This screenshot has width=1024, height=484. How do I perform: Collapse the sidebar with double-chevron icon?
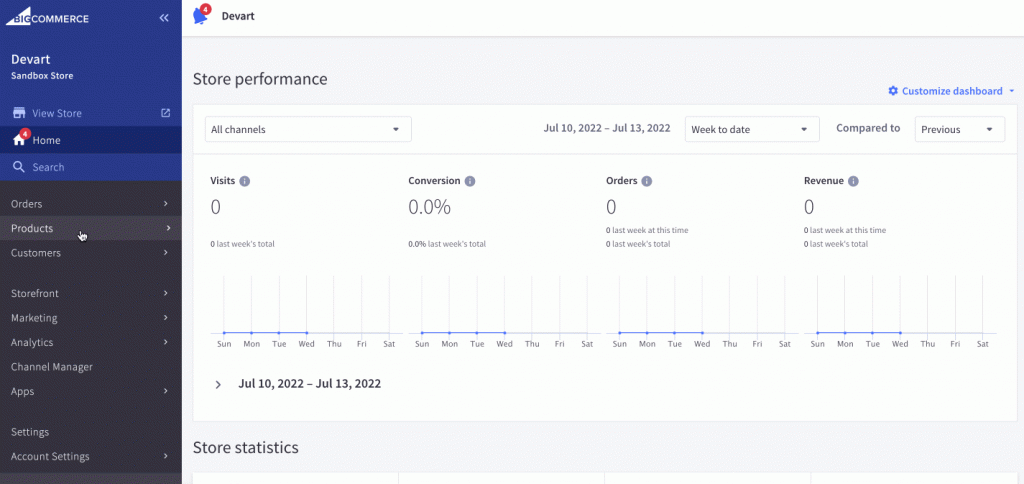click(164, 18)
